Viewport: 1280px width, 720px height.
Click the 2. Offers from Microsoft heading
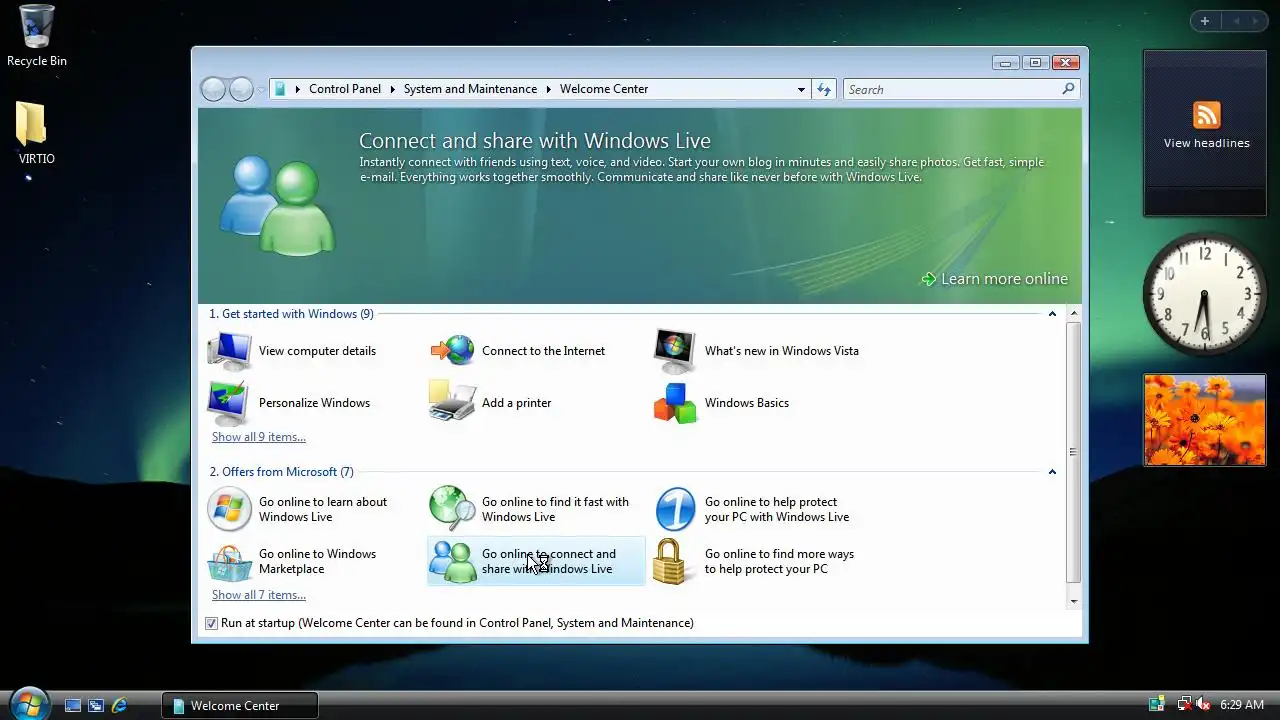pos(281,472)
